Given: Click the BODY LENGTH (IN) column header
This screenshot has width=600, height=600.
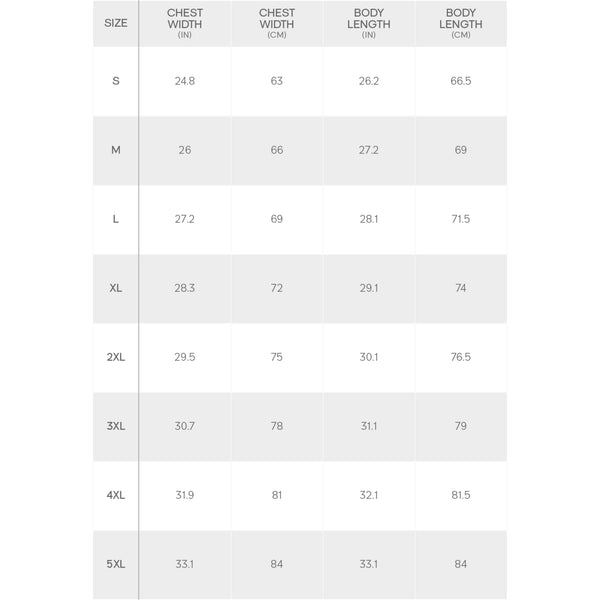Looking at the screenshot, I should [x=369, y=23].
